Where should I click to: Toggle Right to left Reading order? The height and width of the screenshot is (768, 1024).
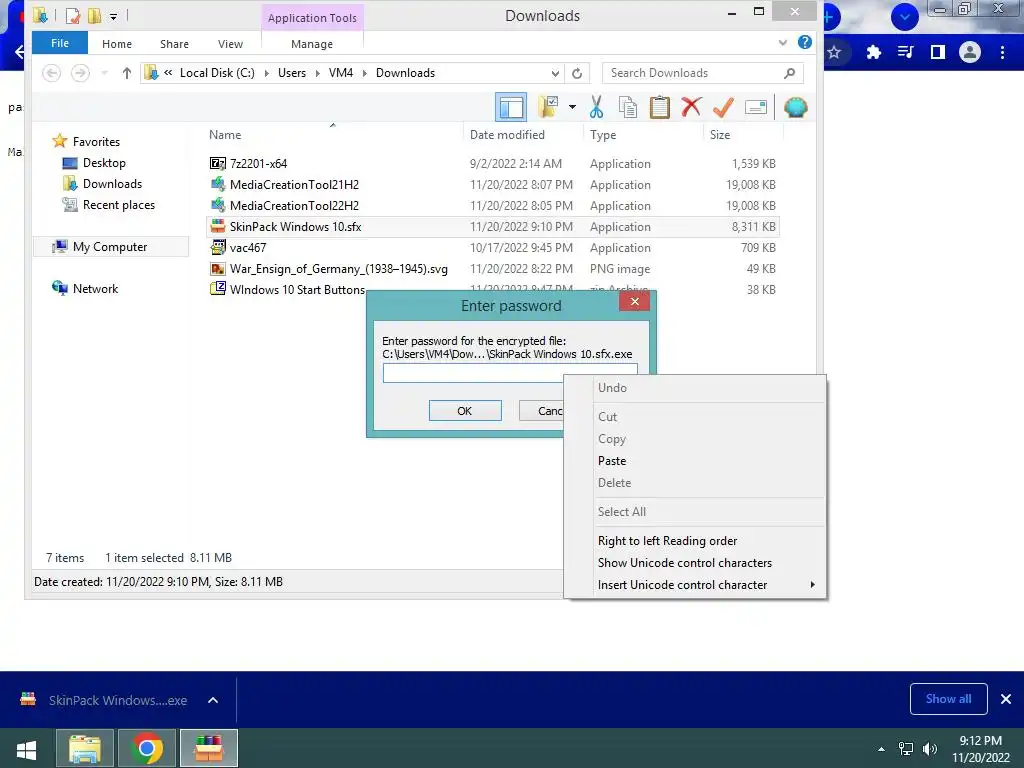click(x=696, y=541)
